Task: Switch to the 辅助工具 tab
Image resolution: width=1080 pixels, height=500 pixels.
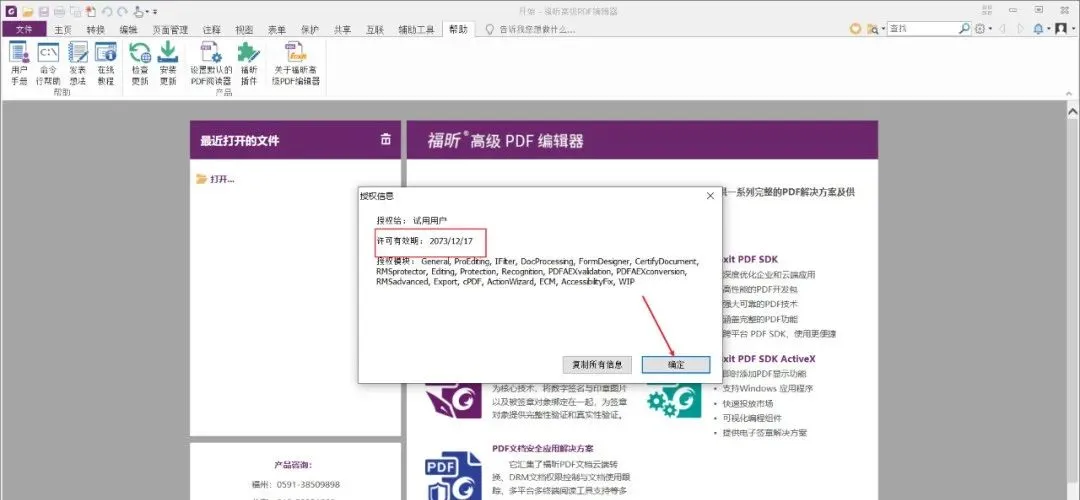Action: [x=417, y=30]
